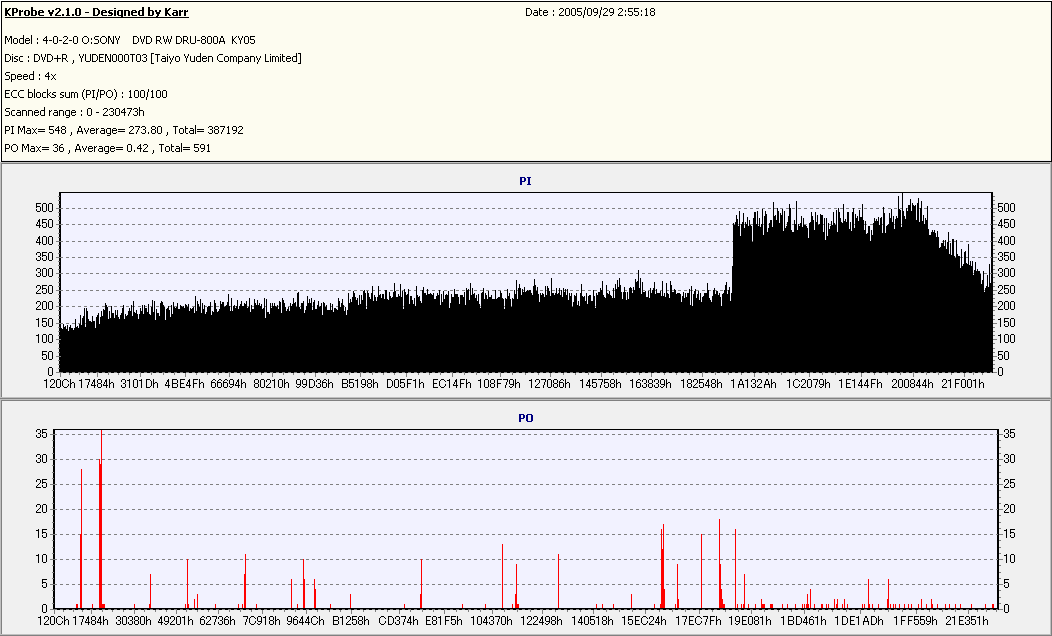Click the 163839h axis label

click(x=650, y=384)
